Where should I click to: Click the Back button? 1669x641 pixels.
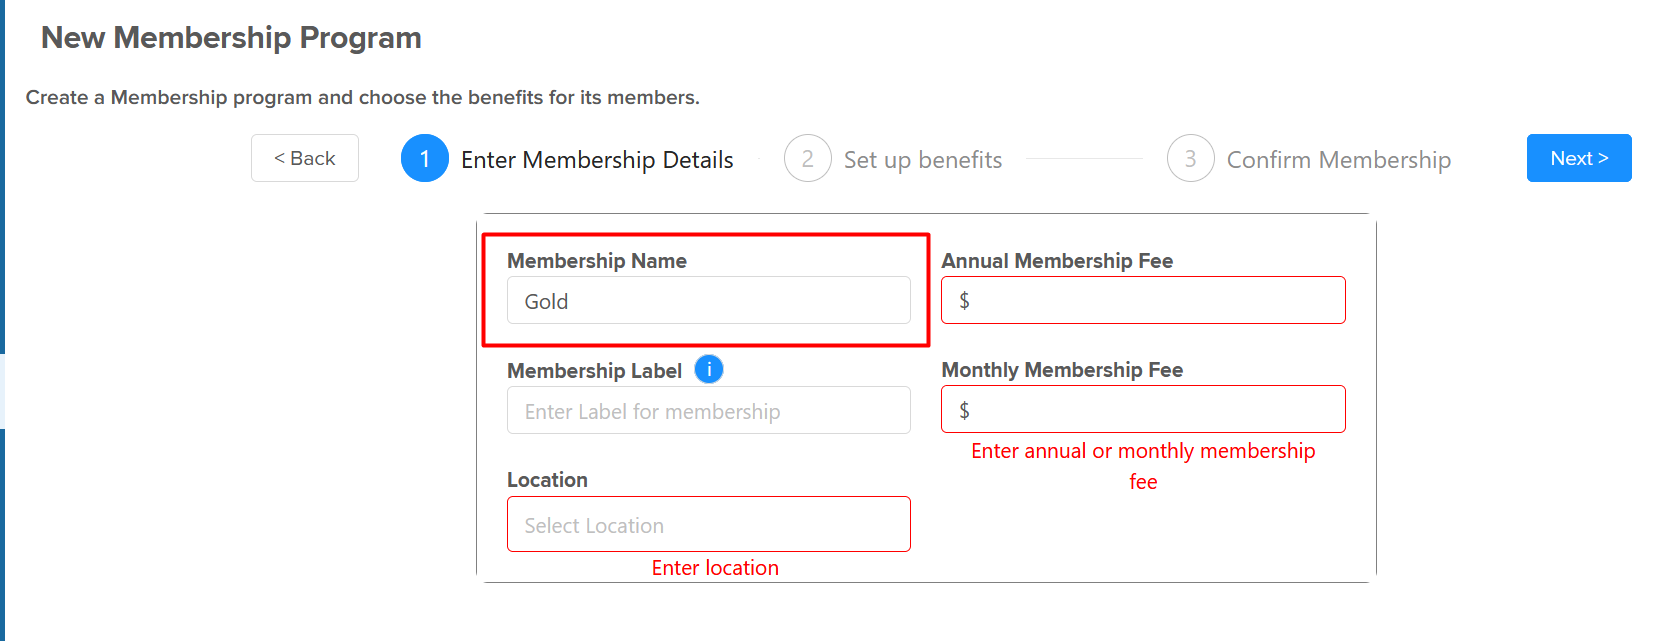[x=304, y=157]
